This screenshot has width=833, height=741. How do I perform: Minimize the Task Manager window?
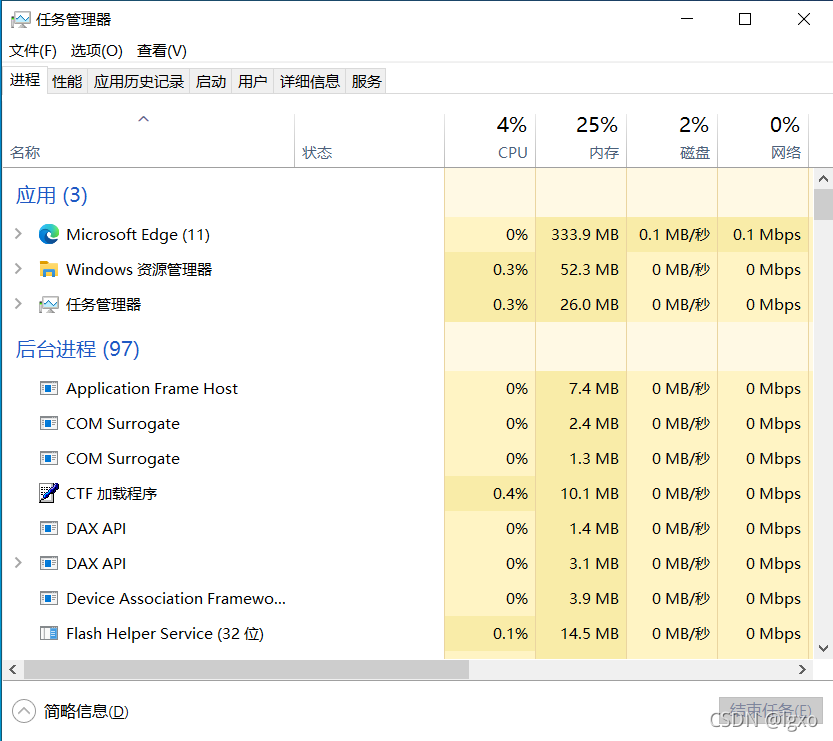coord(687,19)
